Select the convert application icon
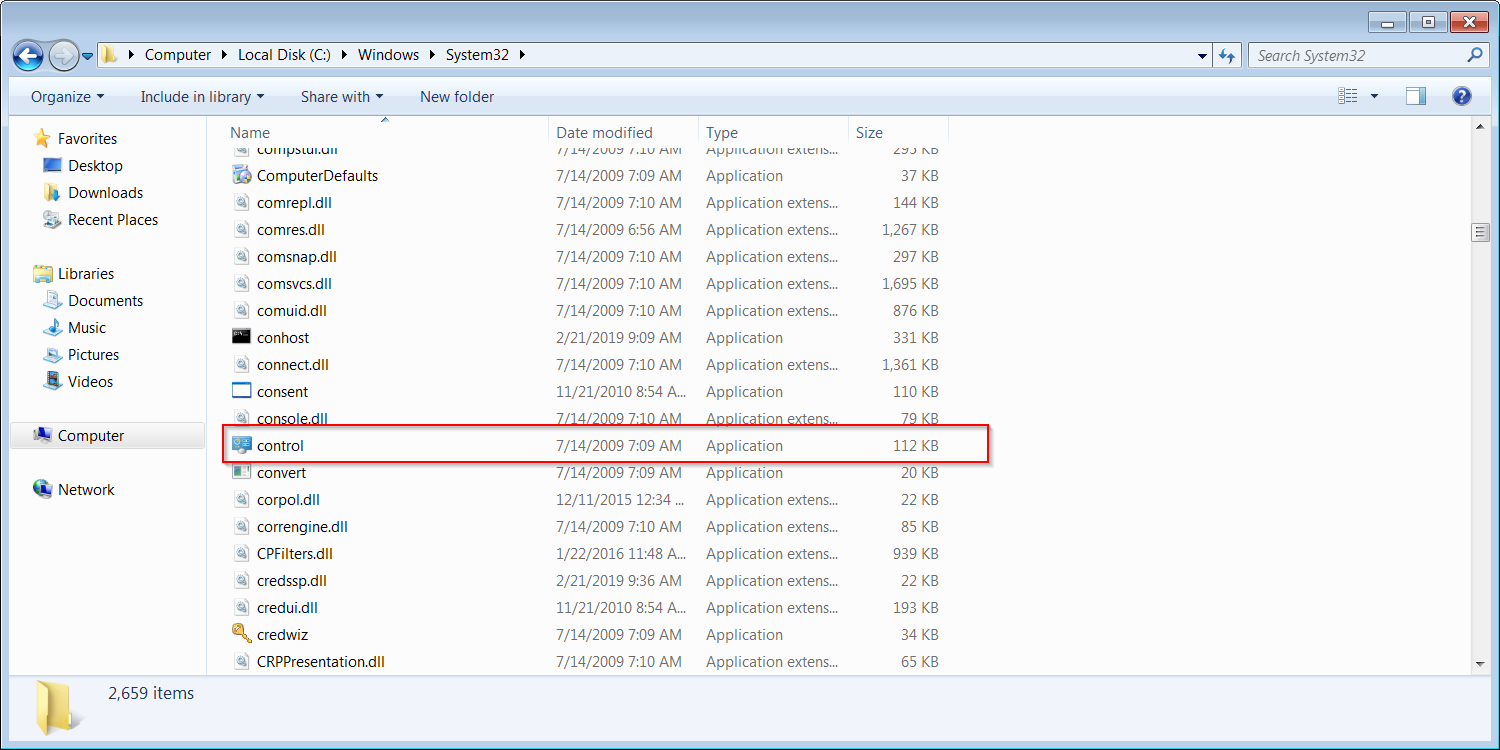The height and width of the screenshot is (750, 1500). coord(241,472)
